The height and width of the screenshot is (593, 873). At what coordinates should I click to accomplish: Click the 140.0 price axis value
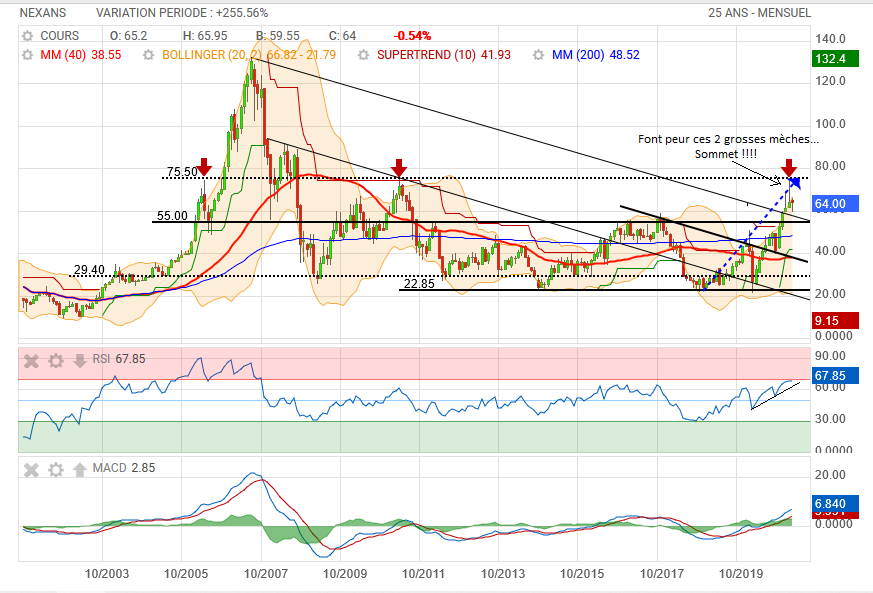830,39
